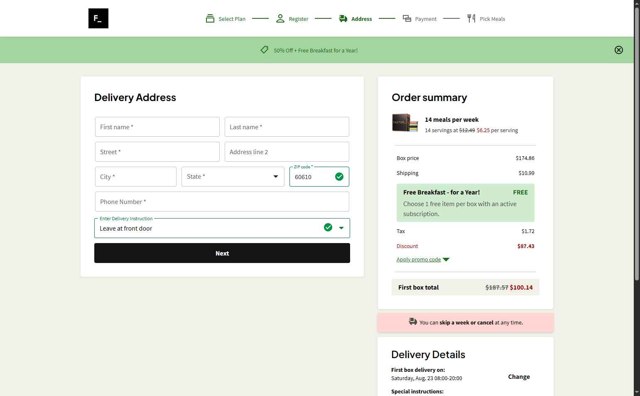The height and width of the screenshot is (396, 640).
Task: Focus the Phone Number field
Action: (222, 202)
